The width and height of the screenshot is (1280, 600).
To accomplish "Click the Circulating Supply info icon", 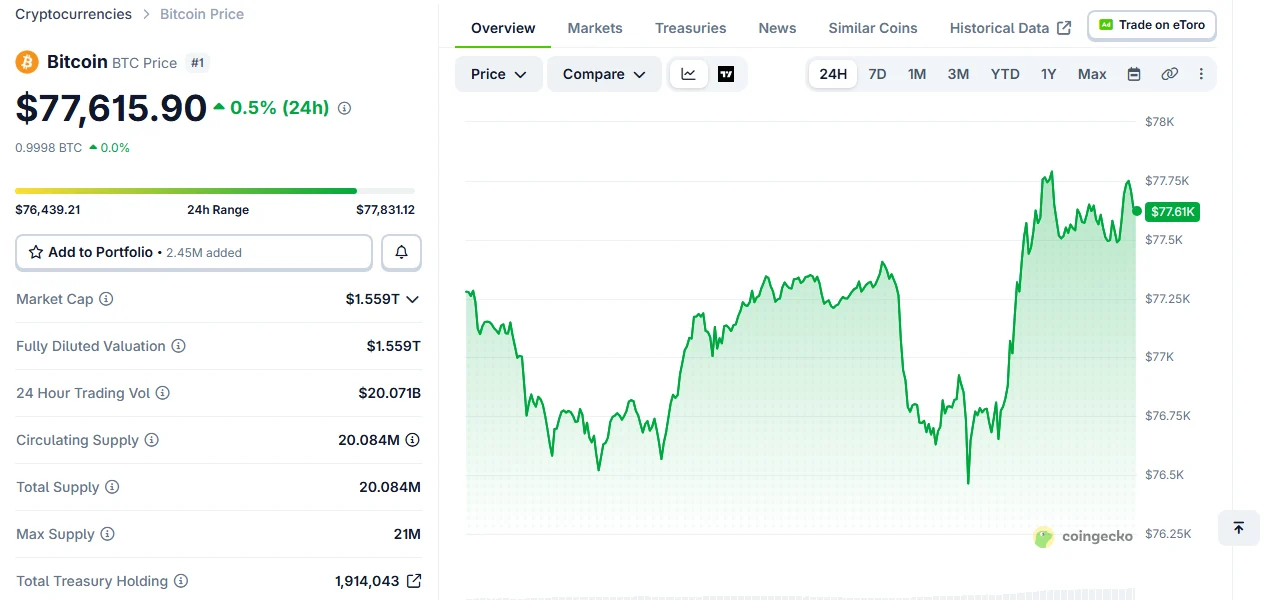I will point(152,440).
